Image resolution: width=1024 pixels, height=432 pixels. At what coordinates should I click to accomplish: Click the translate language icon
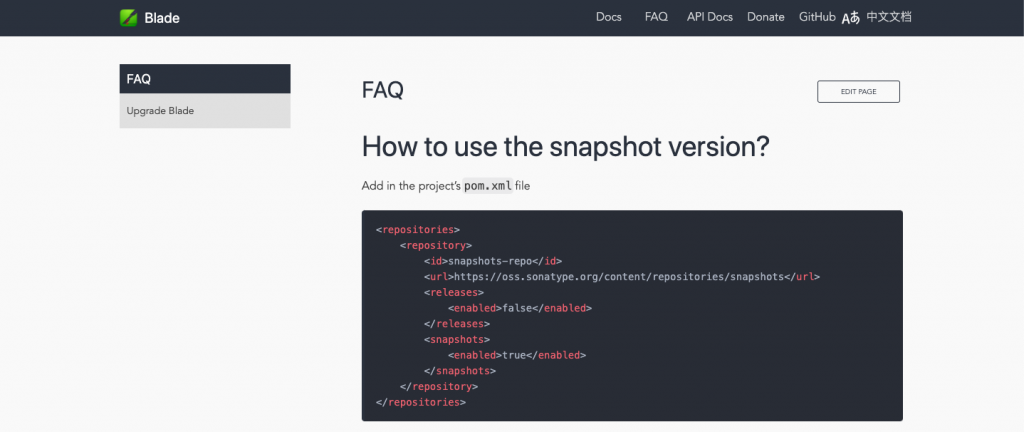850,18
